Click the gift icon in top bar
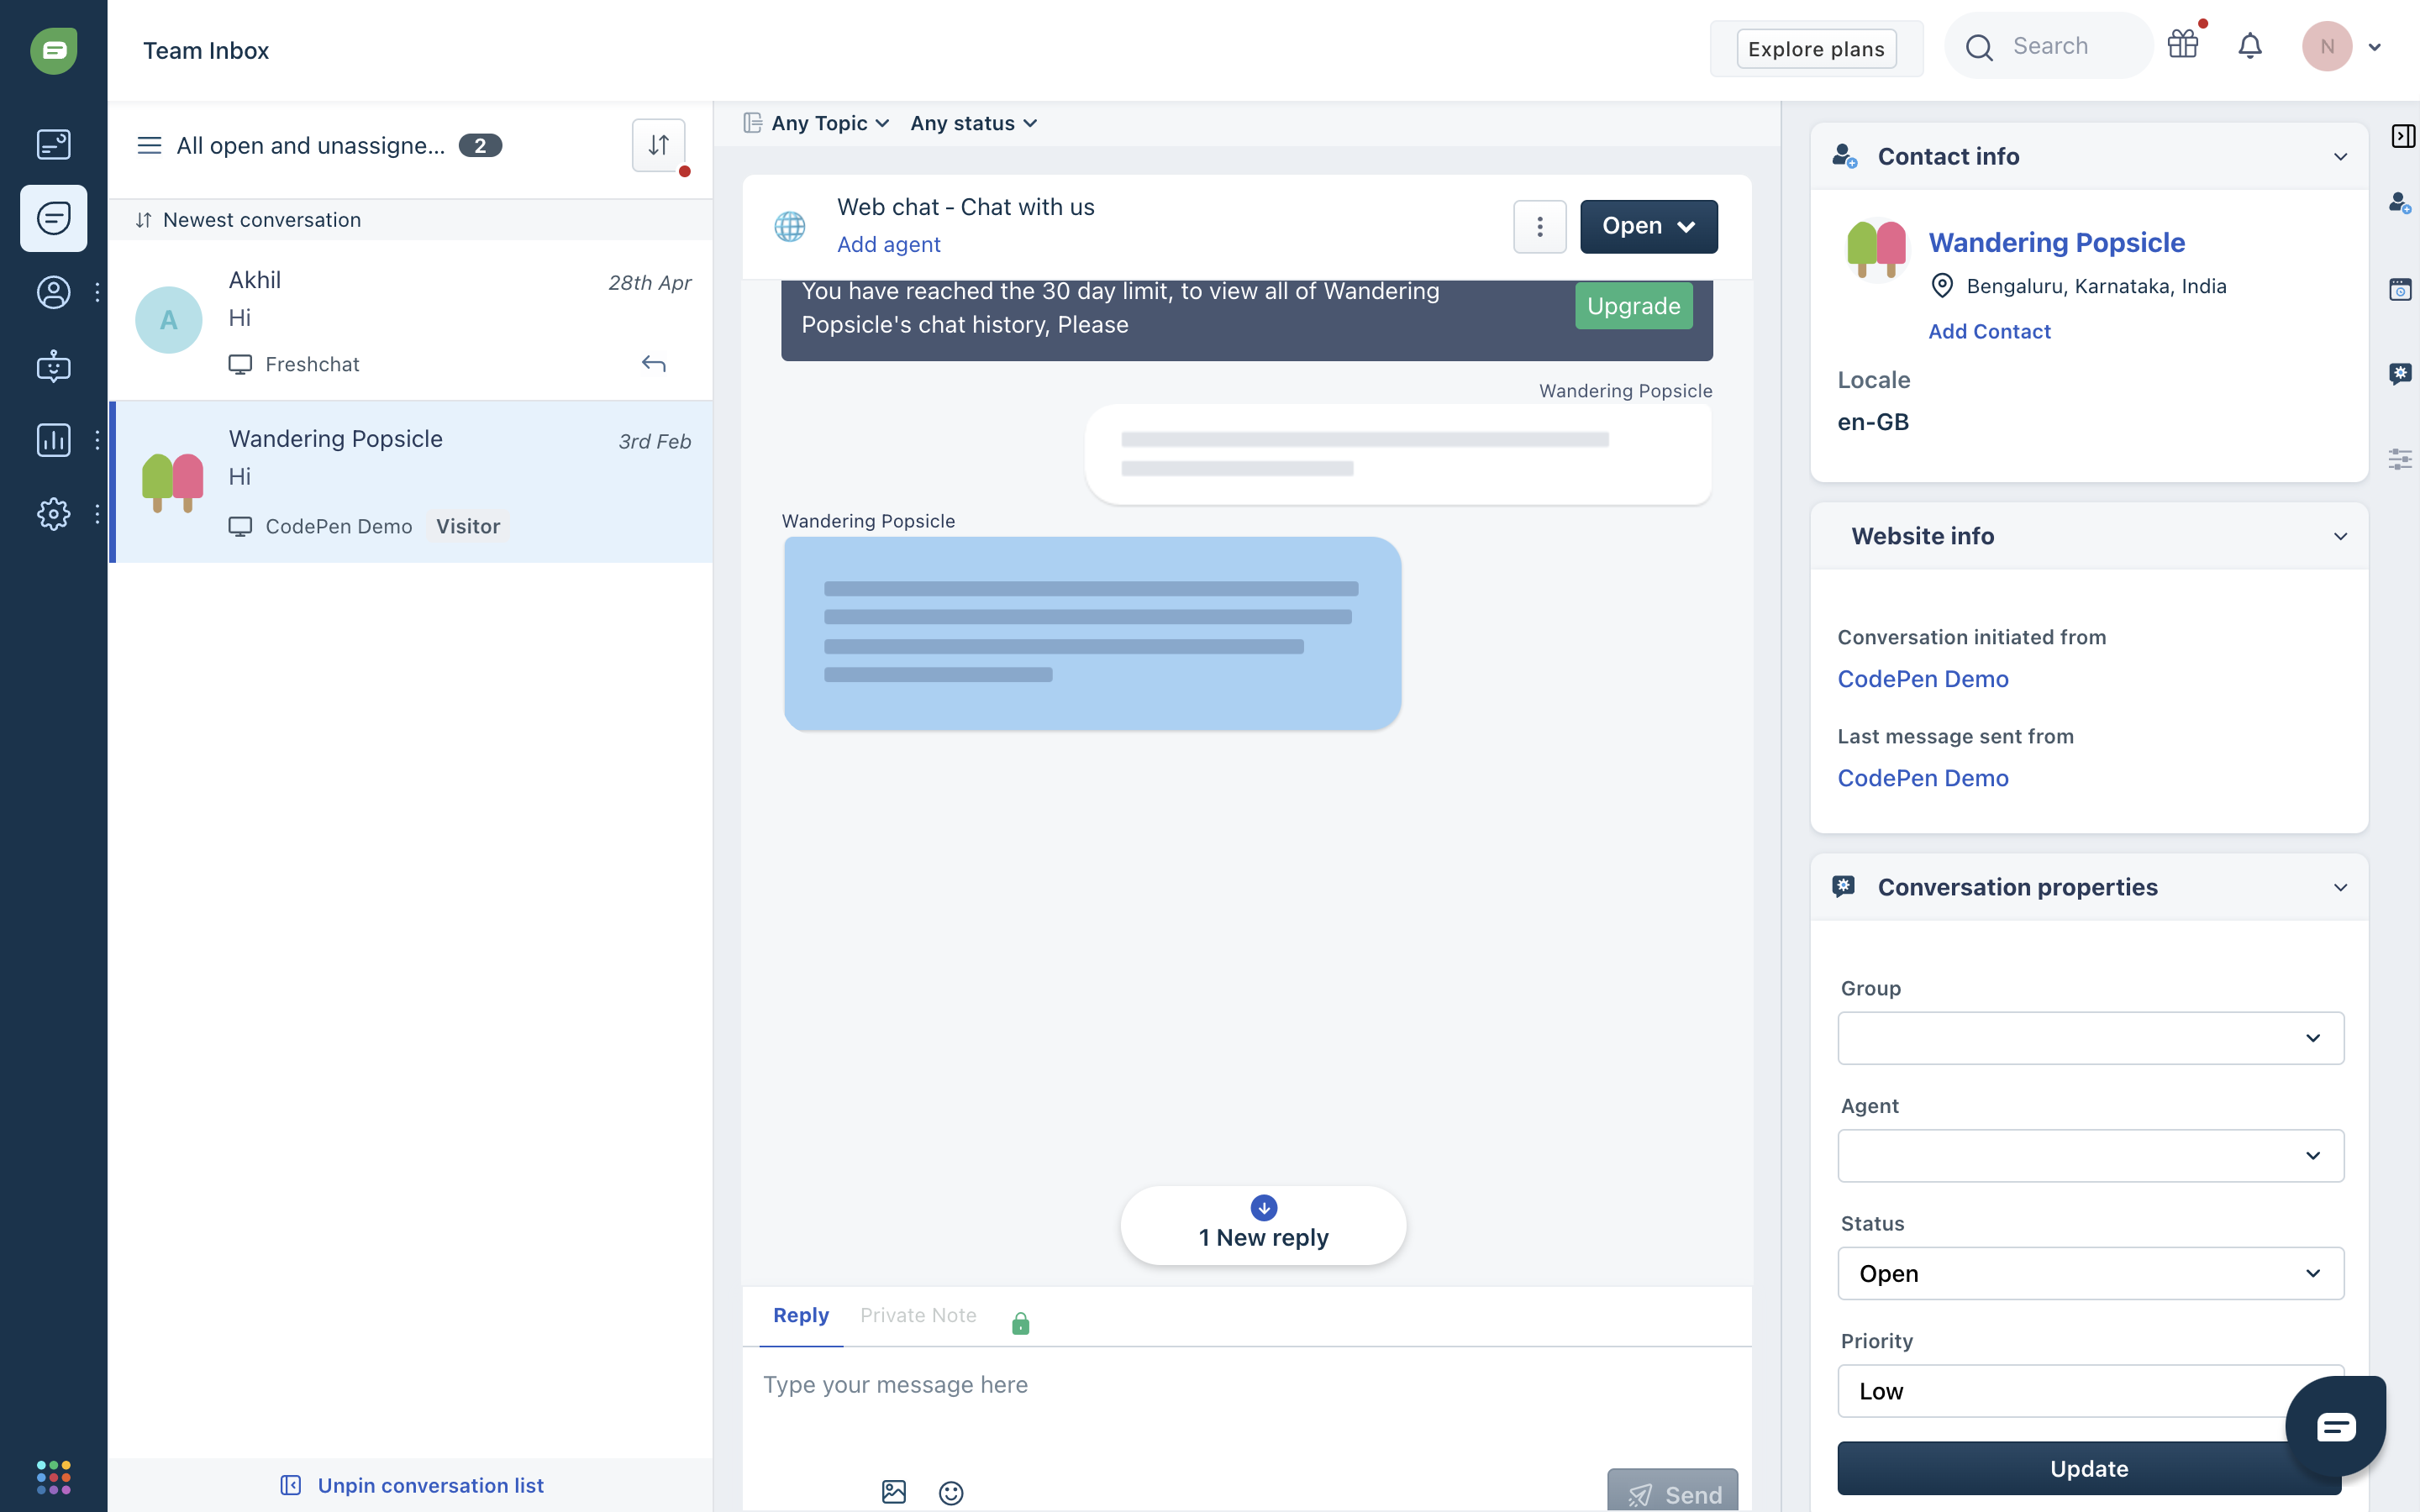Image resolution: width=2420 pixels, height=1512 pixels. tap(2183, 45)
